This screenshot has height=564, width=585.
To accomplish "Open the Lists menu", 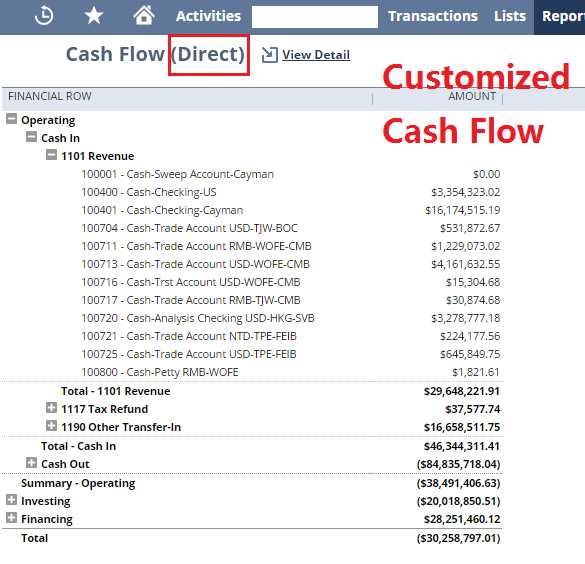I will 510,16.
